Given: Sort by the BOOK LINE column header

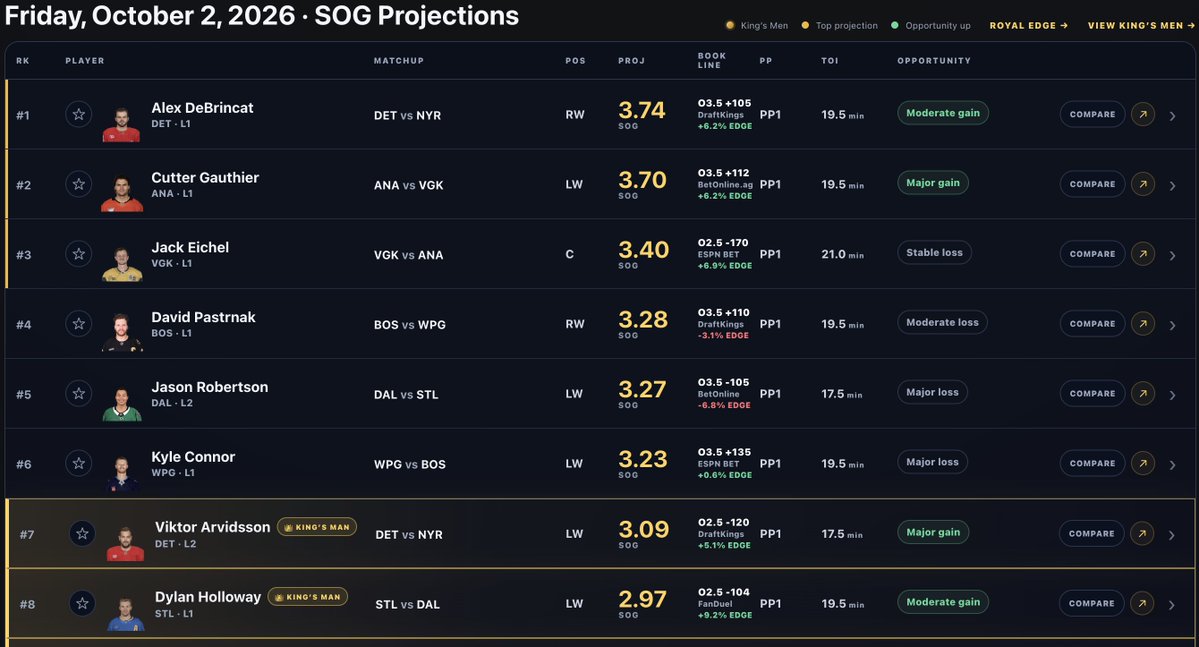Looking at the screenshot, I should 712,60.
